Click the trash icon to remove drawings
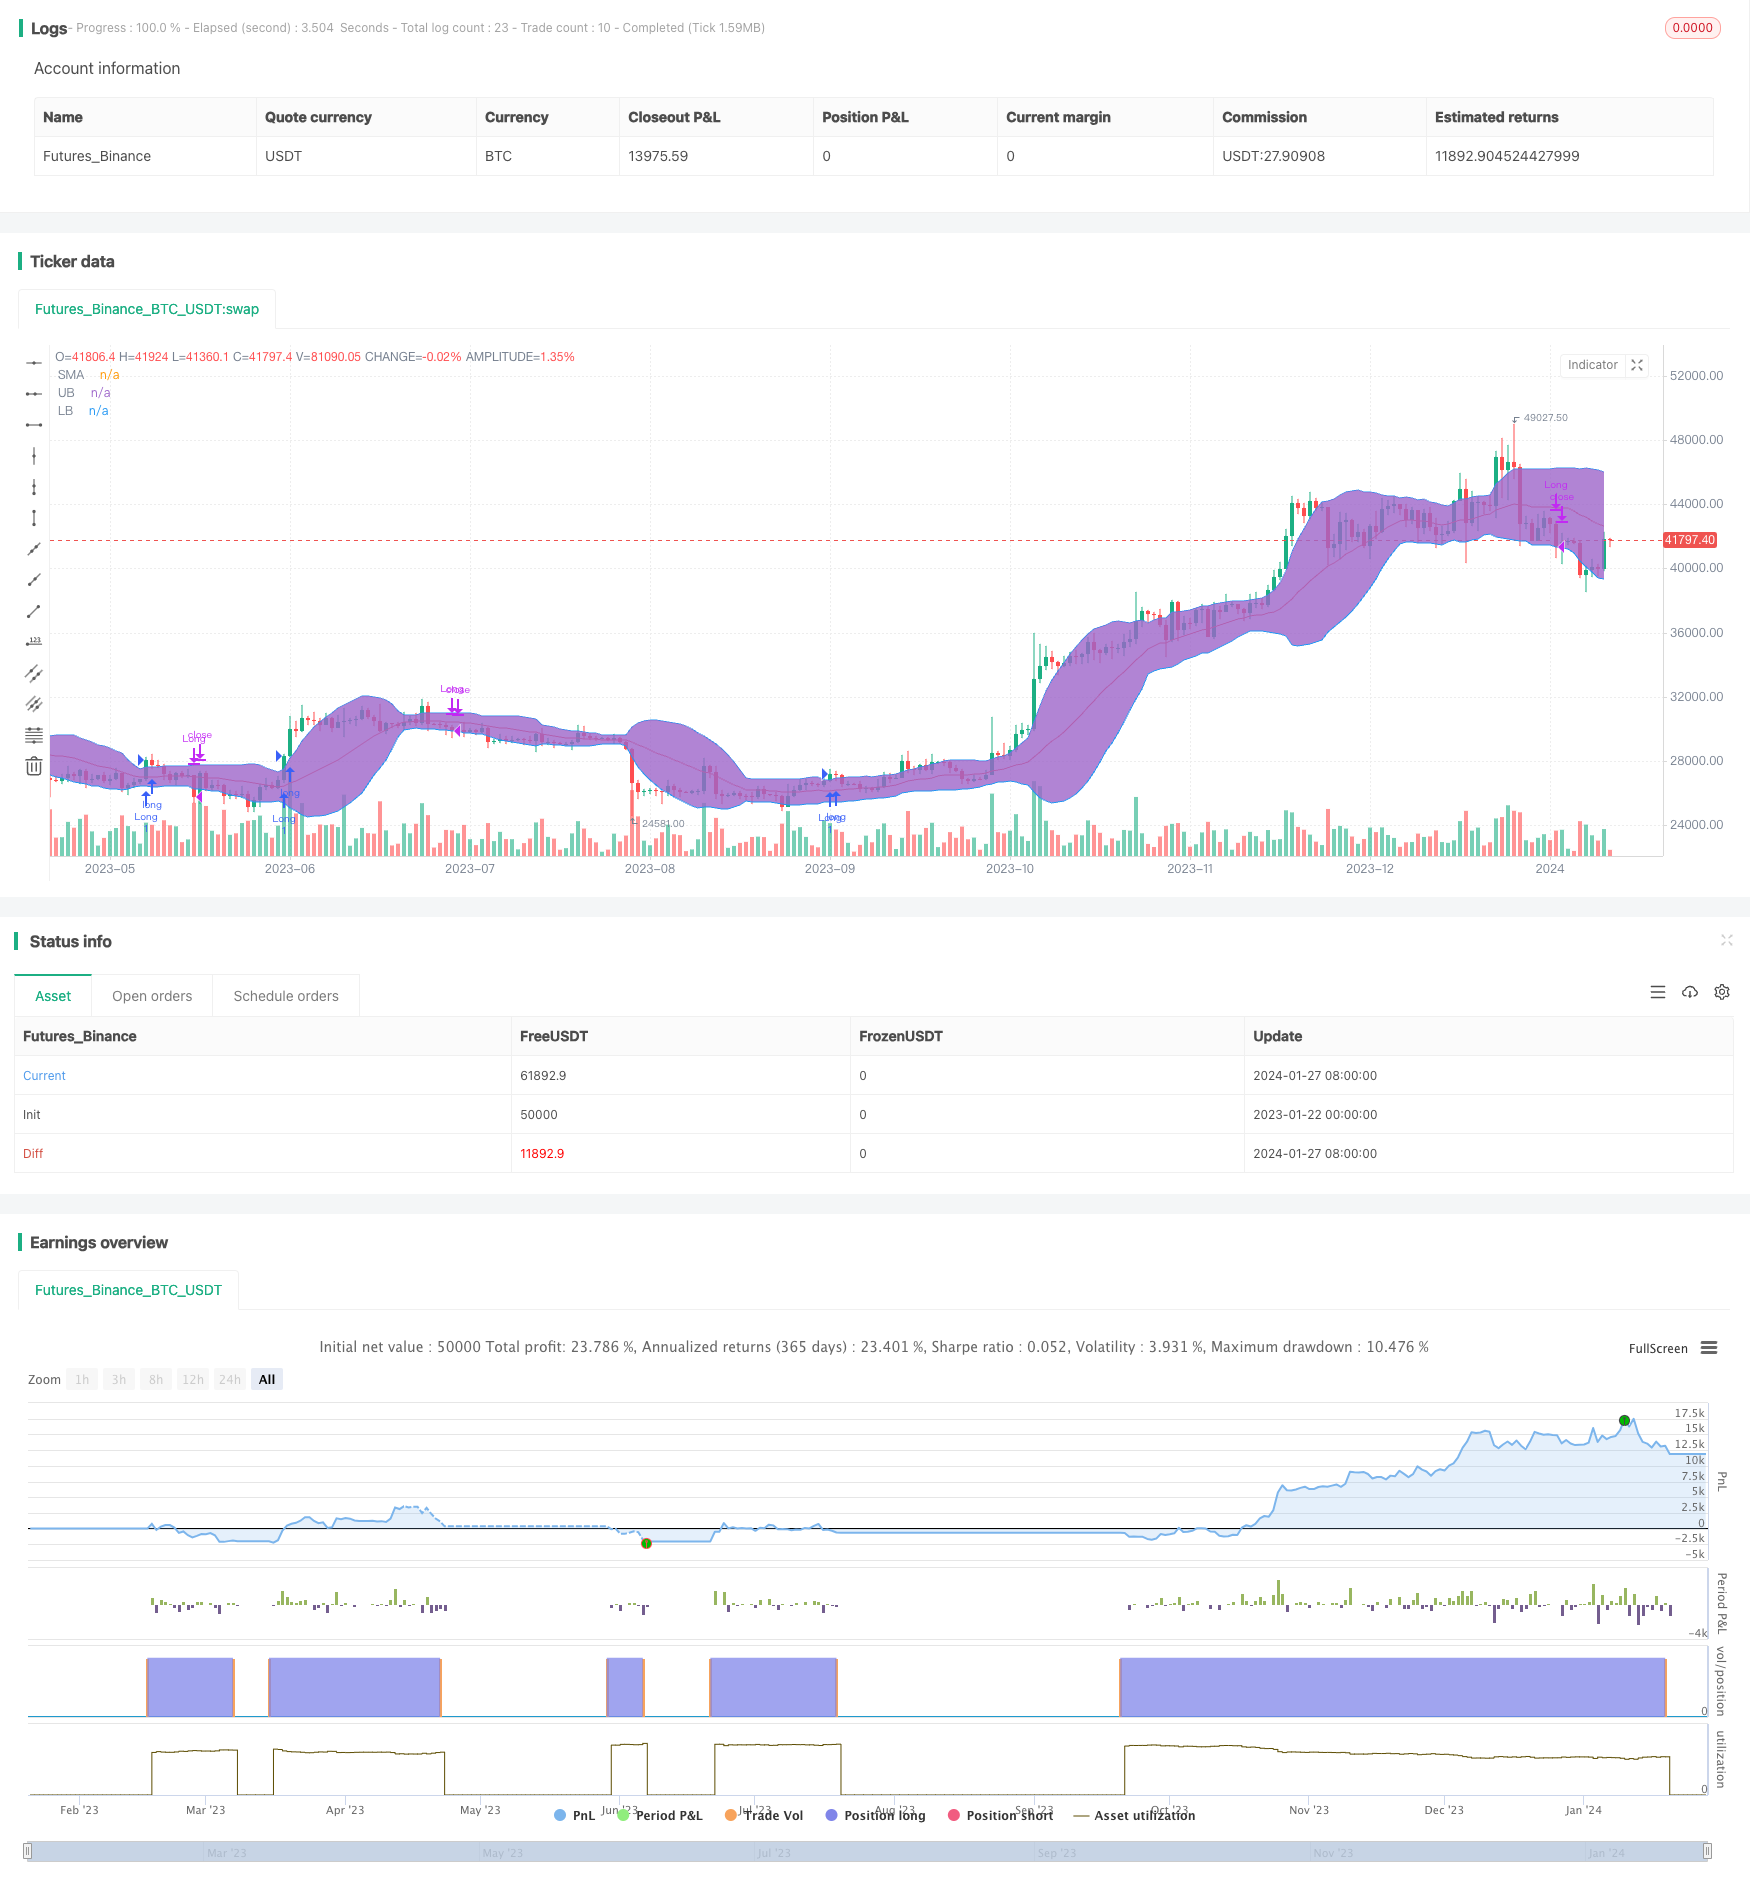This screenshot has height=1891, width=1750. point(34,767)
